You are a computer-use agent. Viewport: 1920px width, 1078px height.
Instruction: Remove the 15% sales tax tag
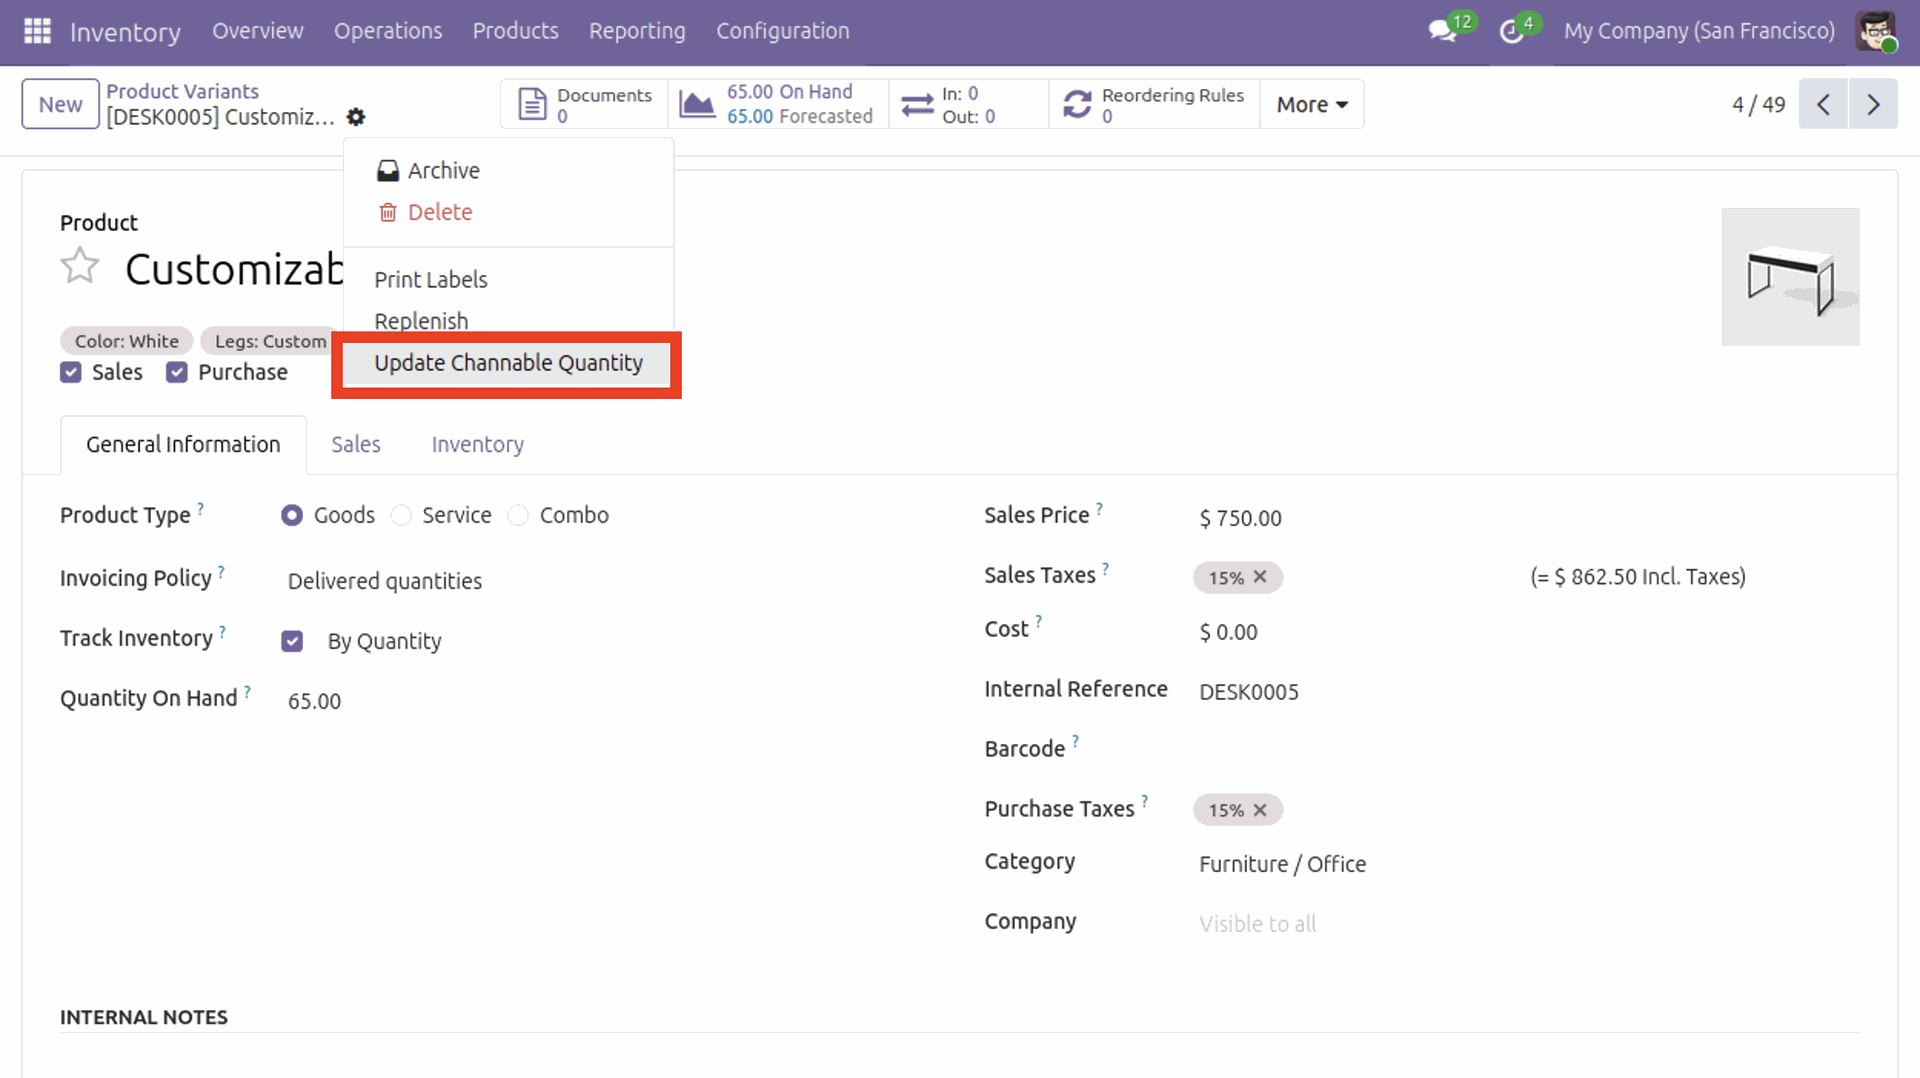click(1260, 577)
